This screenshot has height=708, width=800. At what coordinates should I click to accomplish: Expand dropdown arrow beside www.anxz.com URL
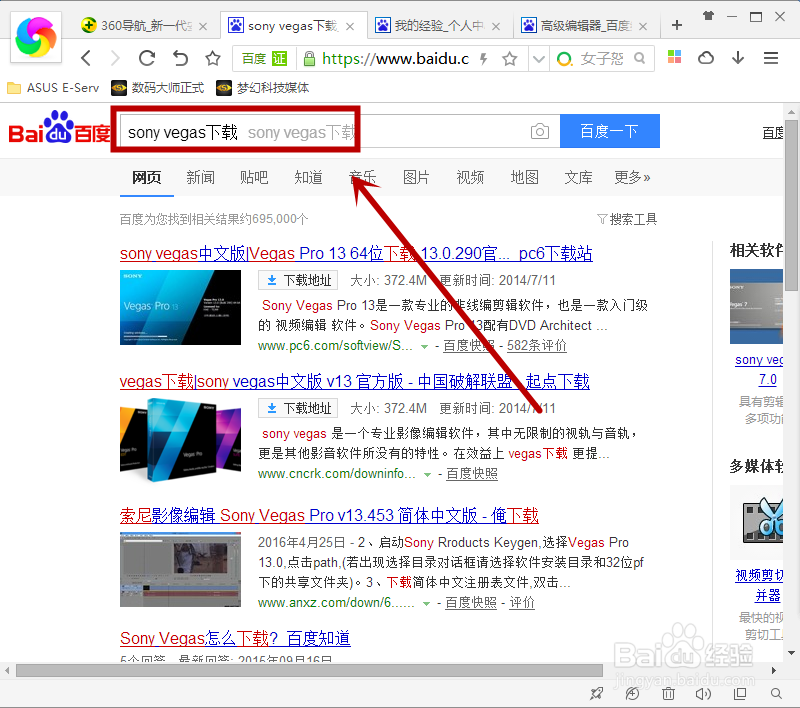point(426,604)
